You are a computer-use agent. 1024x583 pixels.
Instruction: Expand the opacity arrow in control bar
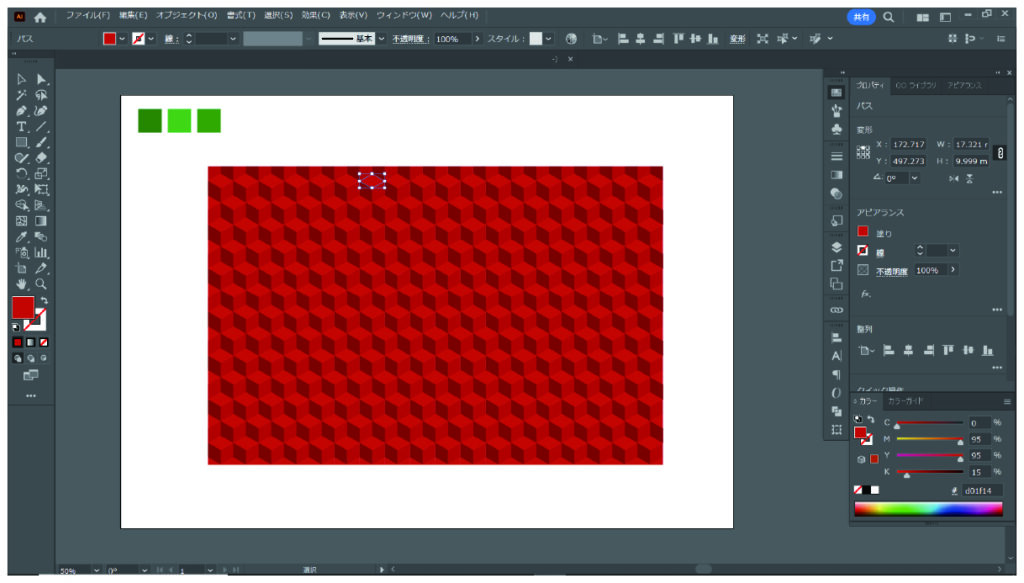click(x=477, y=39)
